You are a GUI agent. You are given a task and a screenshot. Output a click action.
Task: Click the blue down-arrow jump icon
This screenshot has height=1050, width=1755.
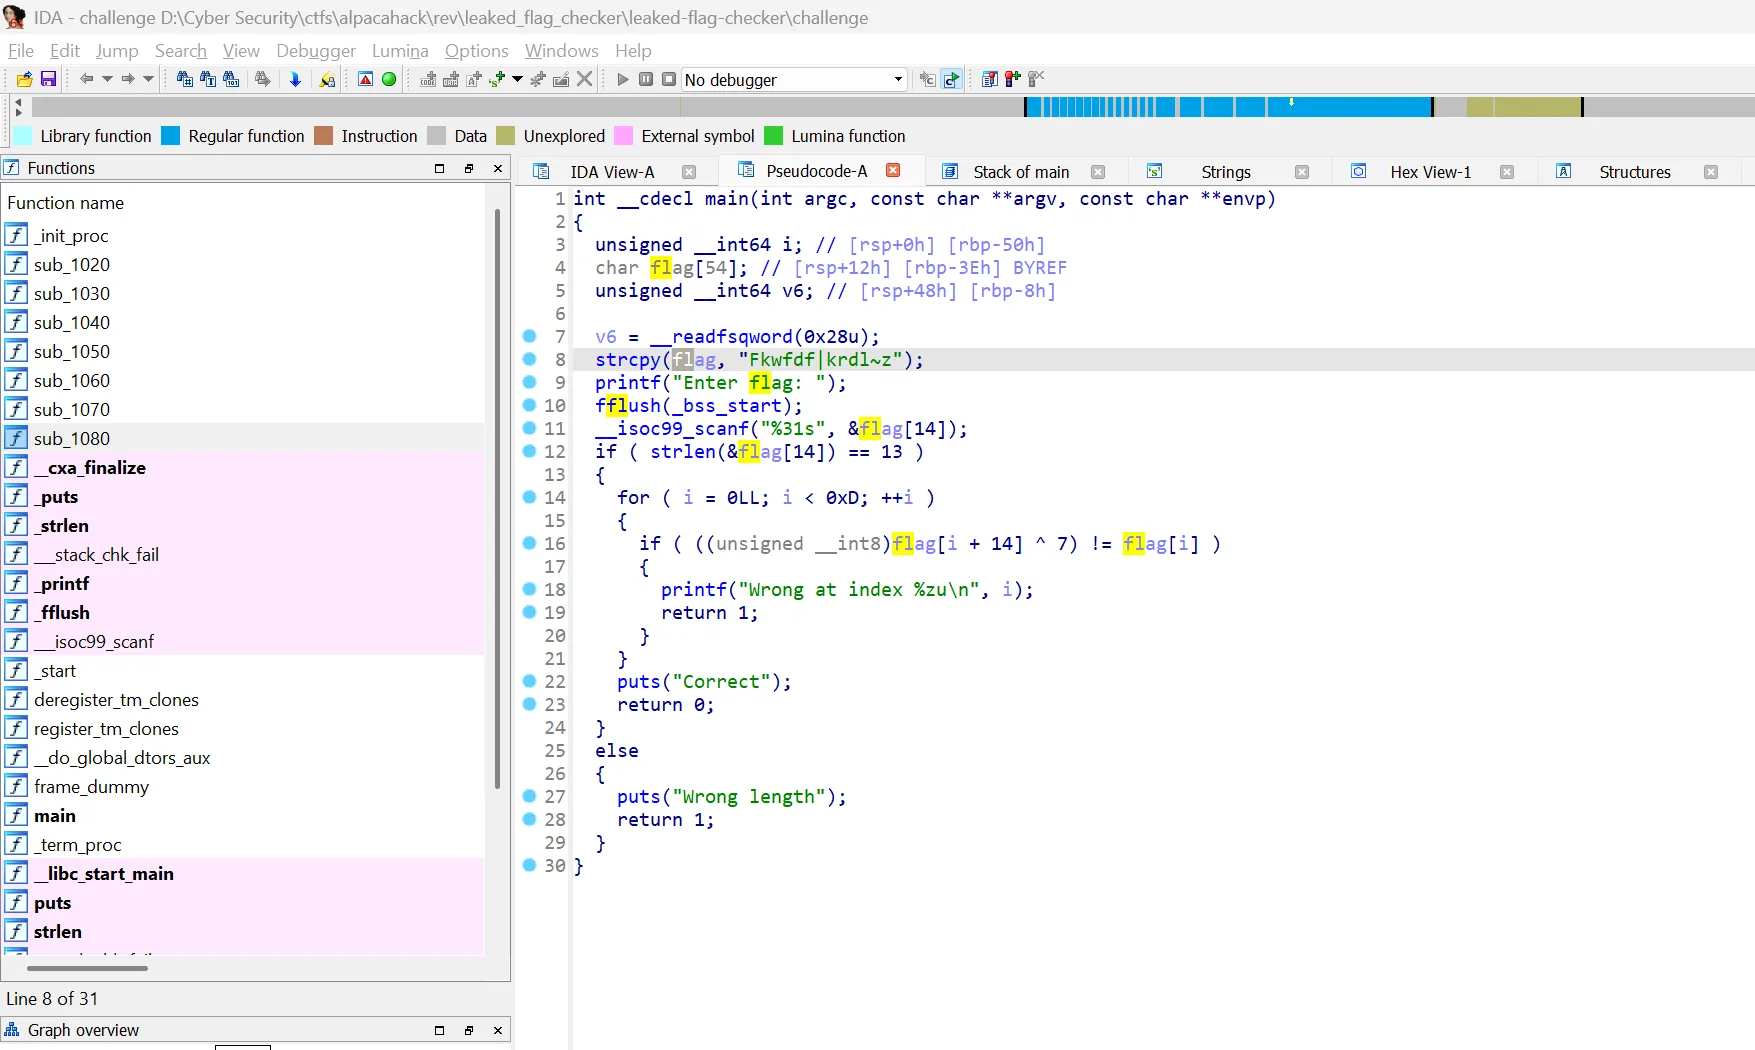pos(295,79)
